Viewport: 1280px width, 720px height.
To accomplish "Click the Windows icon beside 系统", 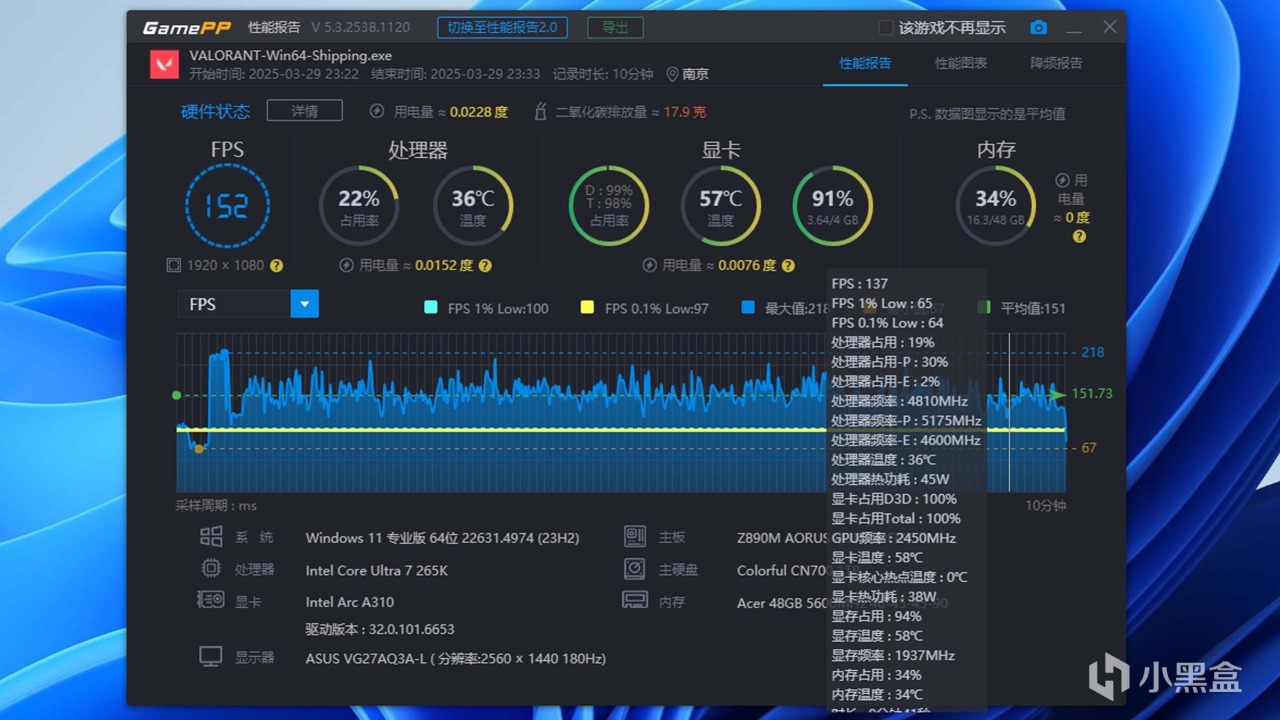I will pyautogui.click(x=211, y=537).
